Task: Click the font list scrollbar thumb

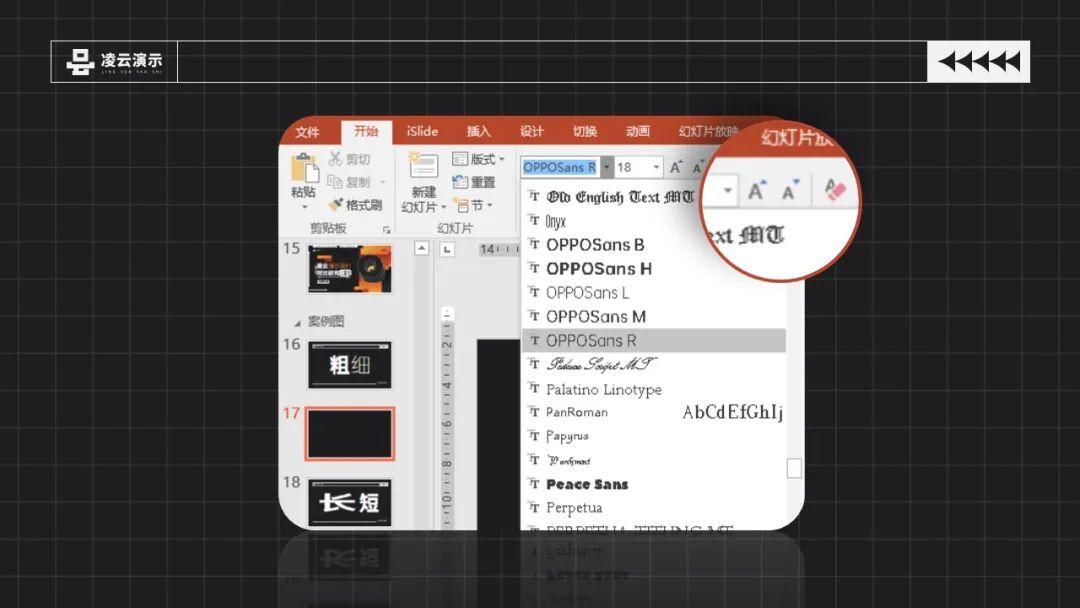Action: (794, 468)
